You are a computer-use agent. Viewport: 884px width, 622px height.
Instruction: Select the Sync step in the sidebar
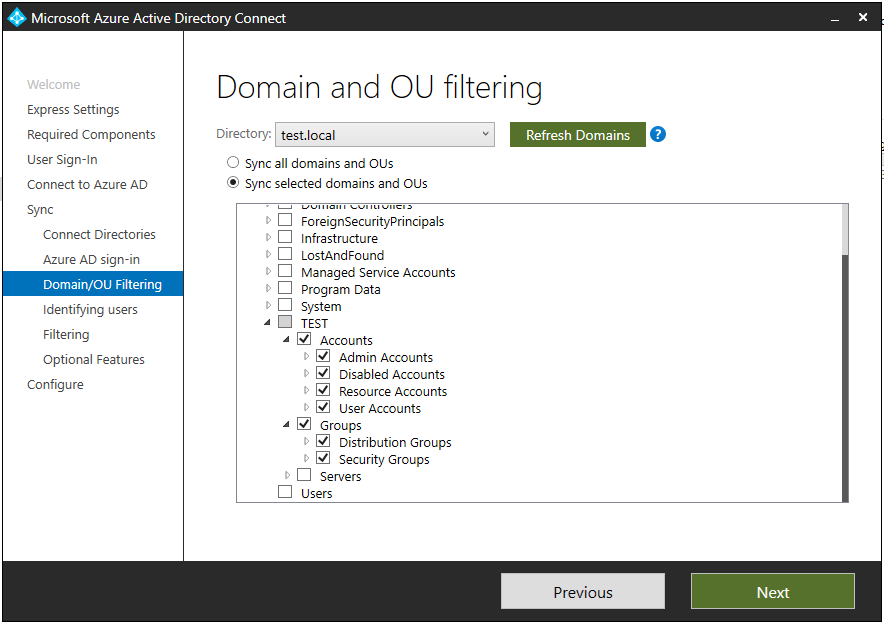[x=40, y=209]
